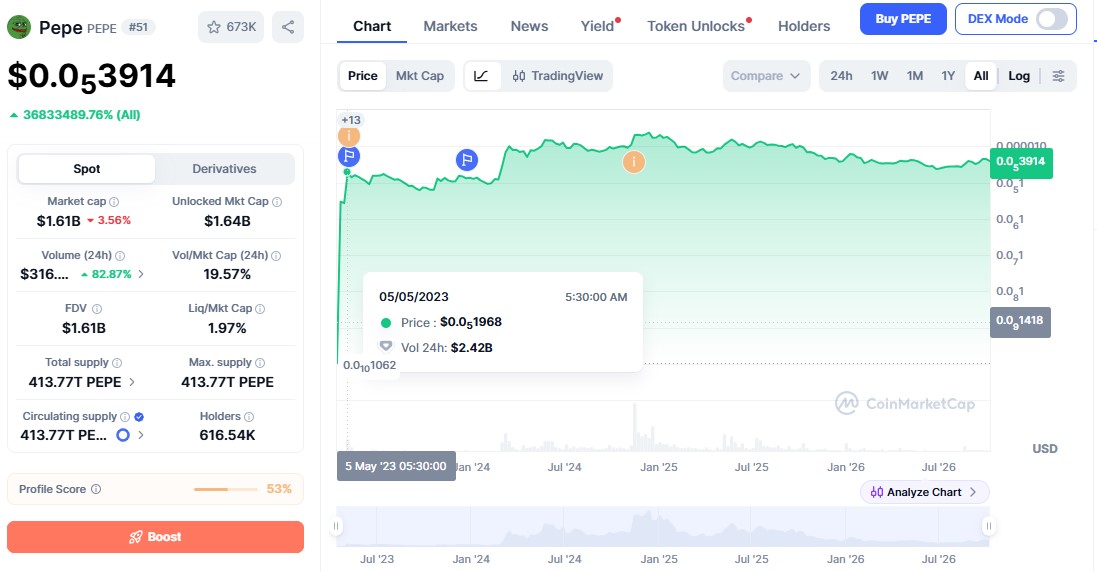Click Circulating supply info icon
This screenshot has height=572, width=1097.
[125, 417]
